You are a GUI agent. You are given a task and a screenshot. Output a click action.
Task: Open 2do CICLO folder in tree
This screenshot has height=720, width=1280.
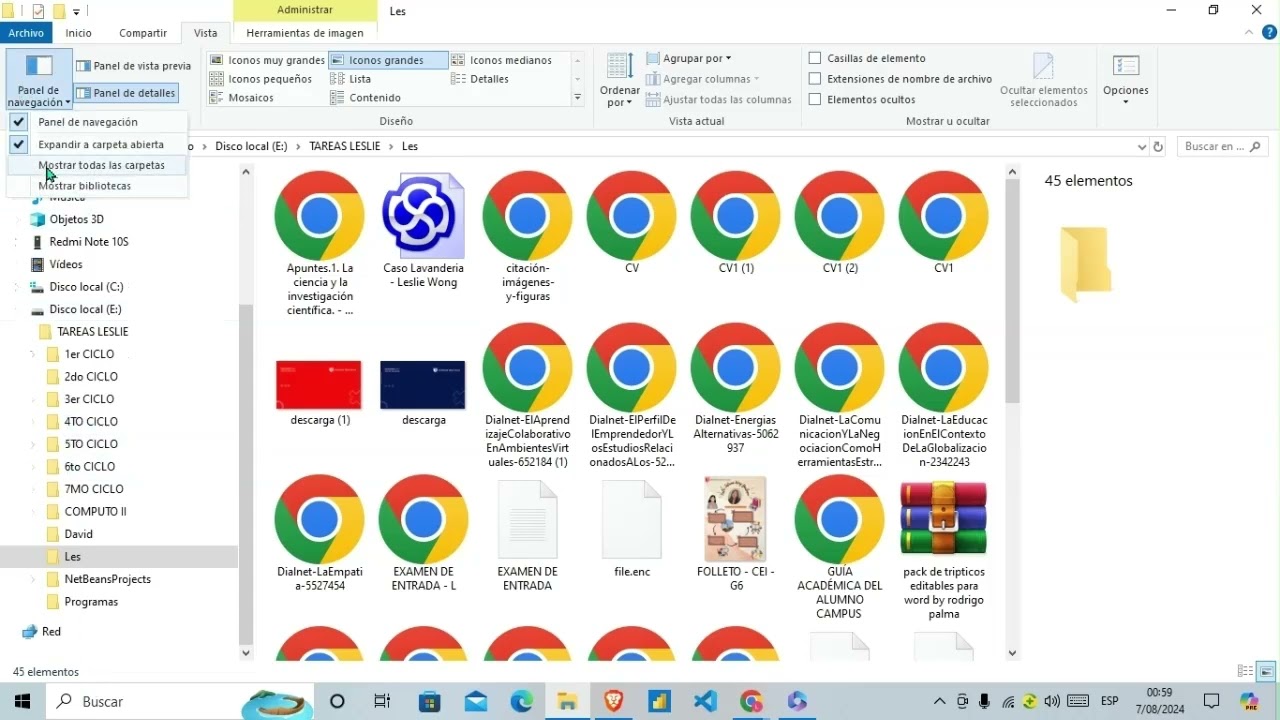(91, 377)
